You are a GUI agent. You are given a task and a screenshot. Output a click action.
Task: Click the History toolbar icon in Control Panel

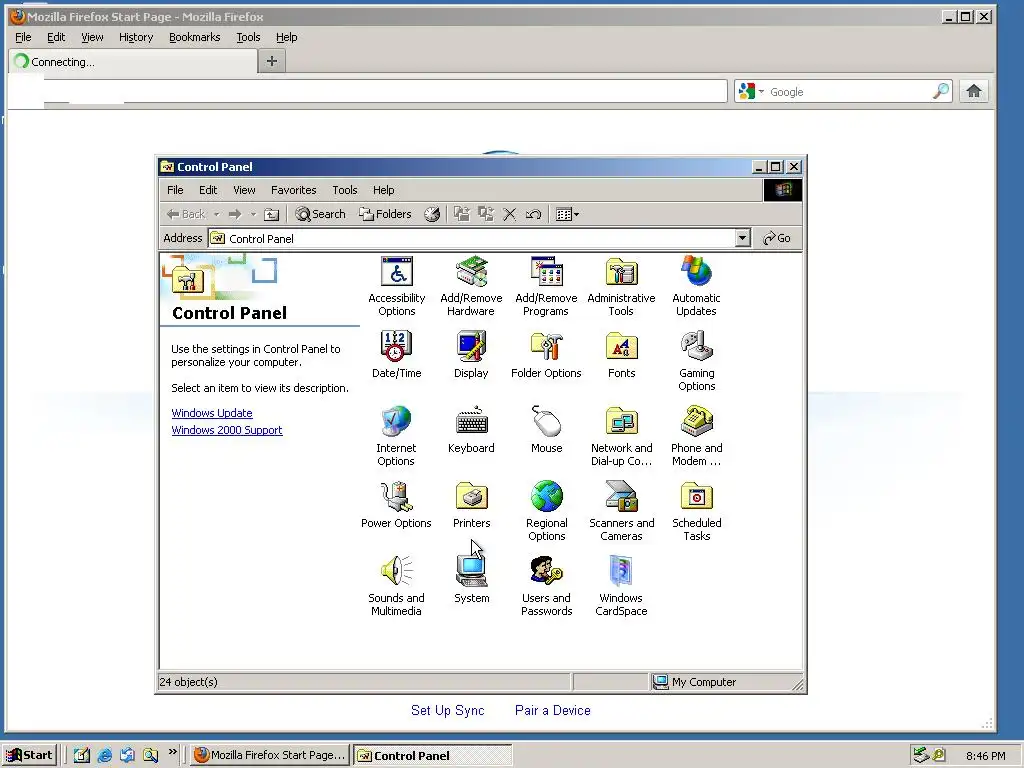(x=432, y=214)
